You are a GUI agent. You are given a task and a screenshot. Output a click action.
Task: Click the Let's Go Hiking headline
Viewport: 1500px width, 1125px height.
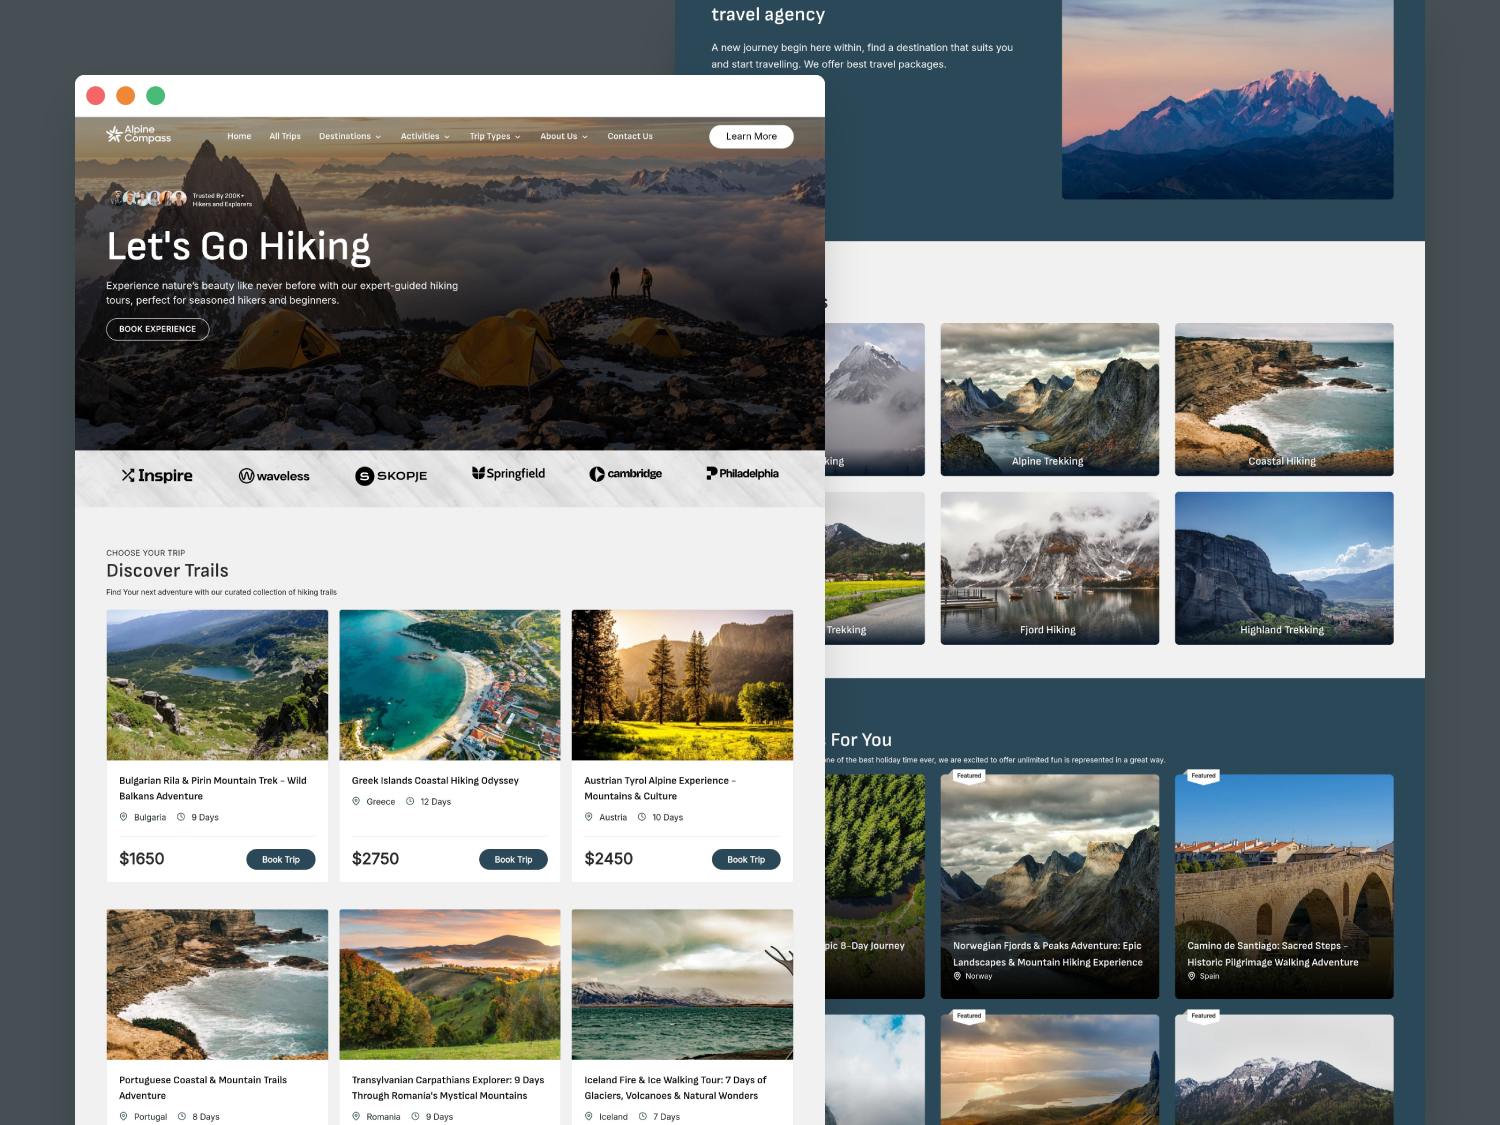(239, 247)
